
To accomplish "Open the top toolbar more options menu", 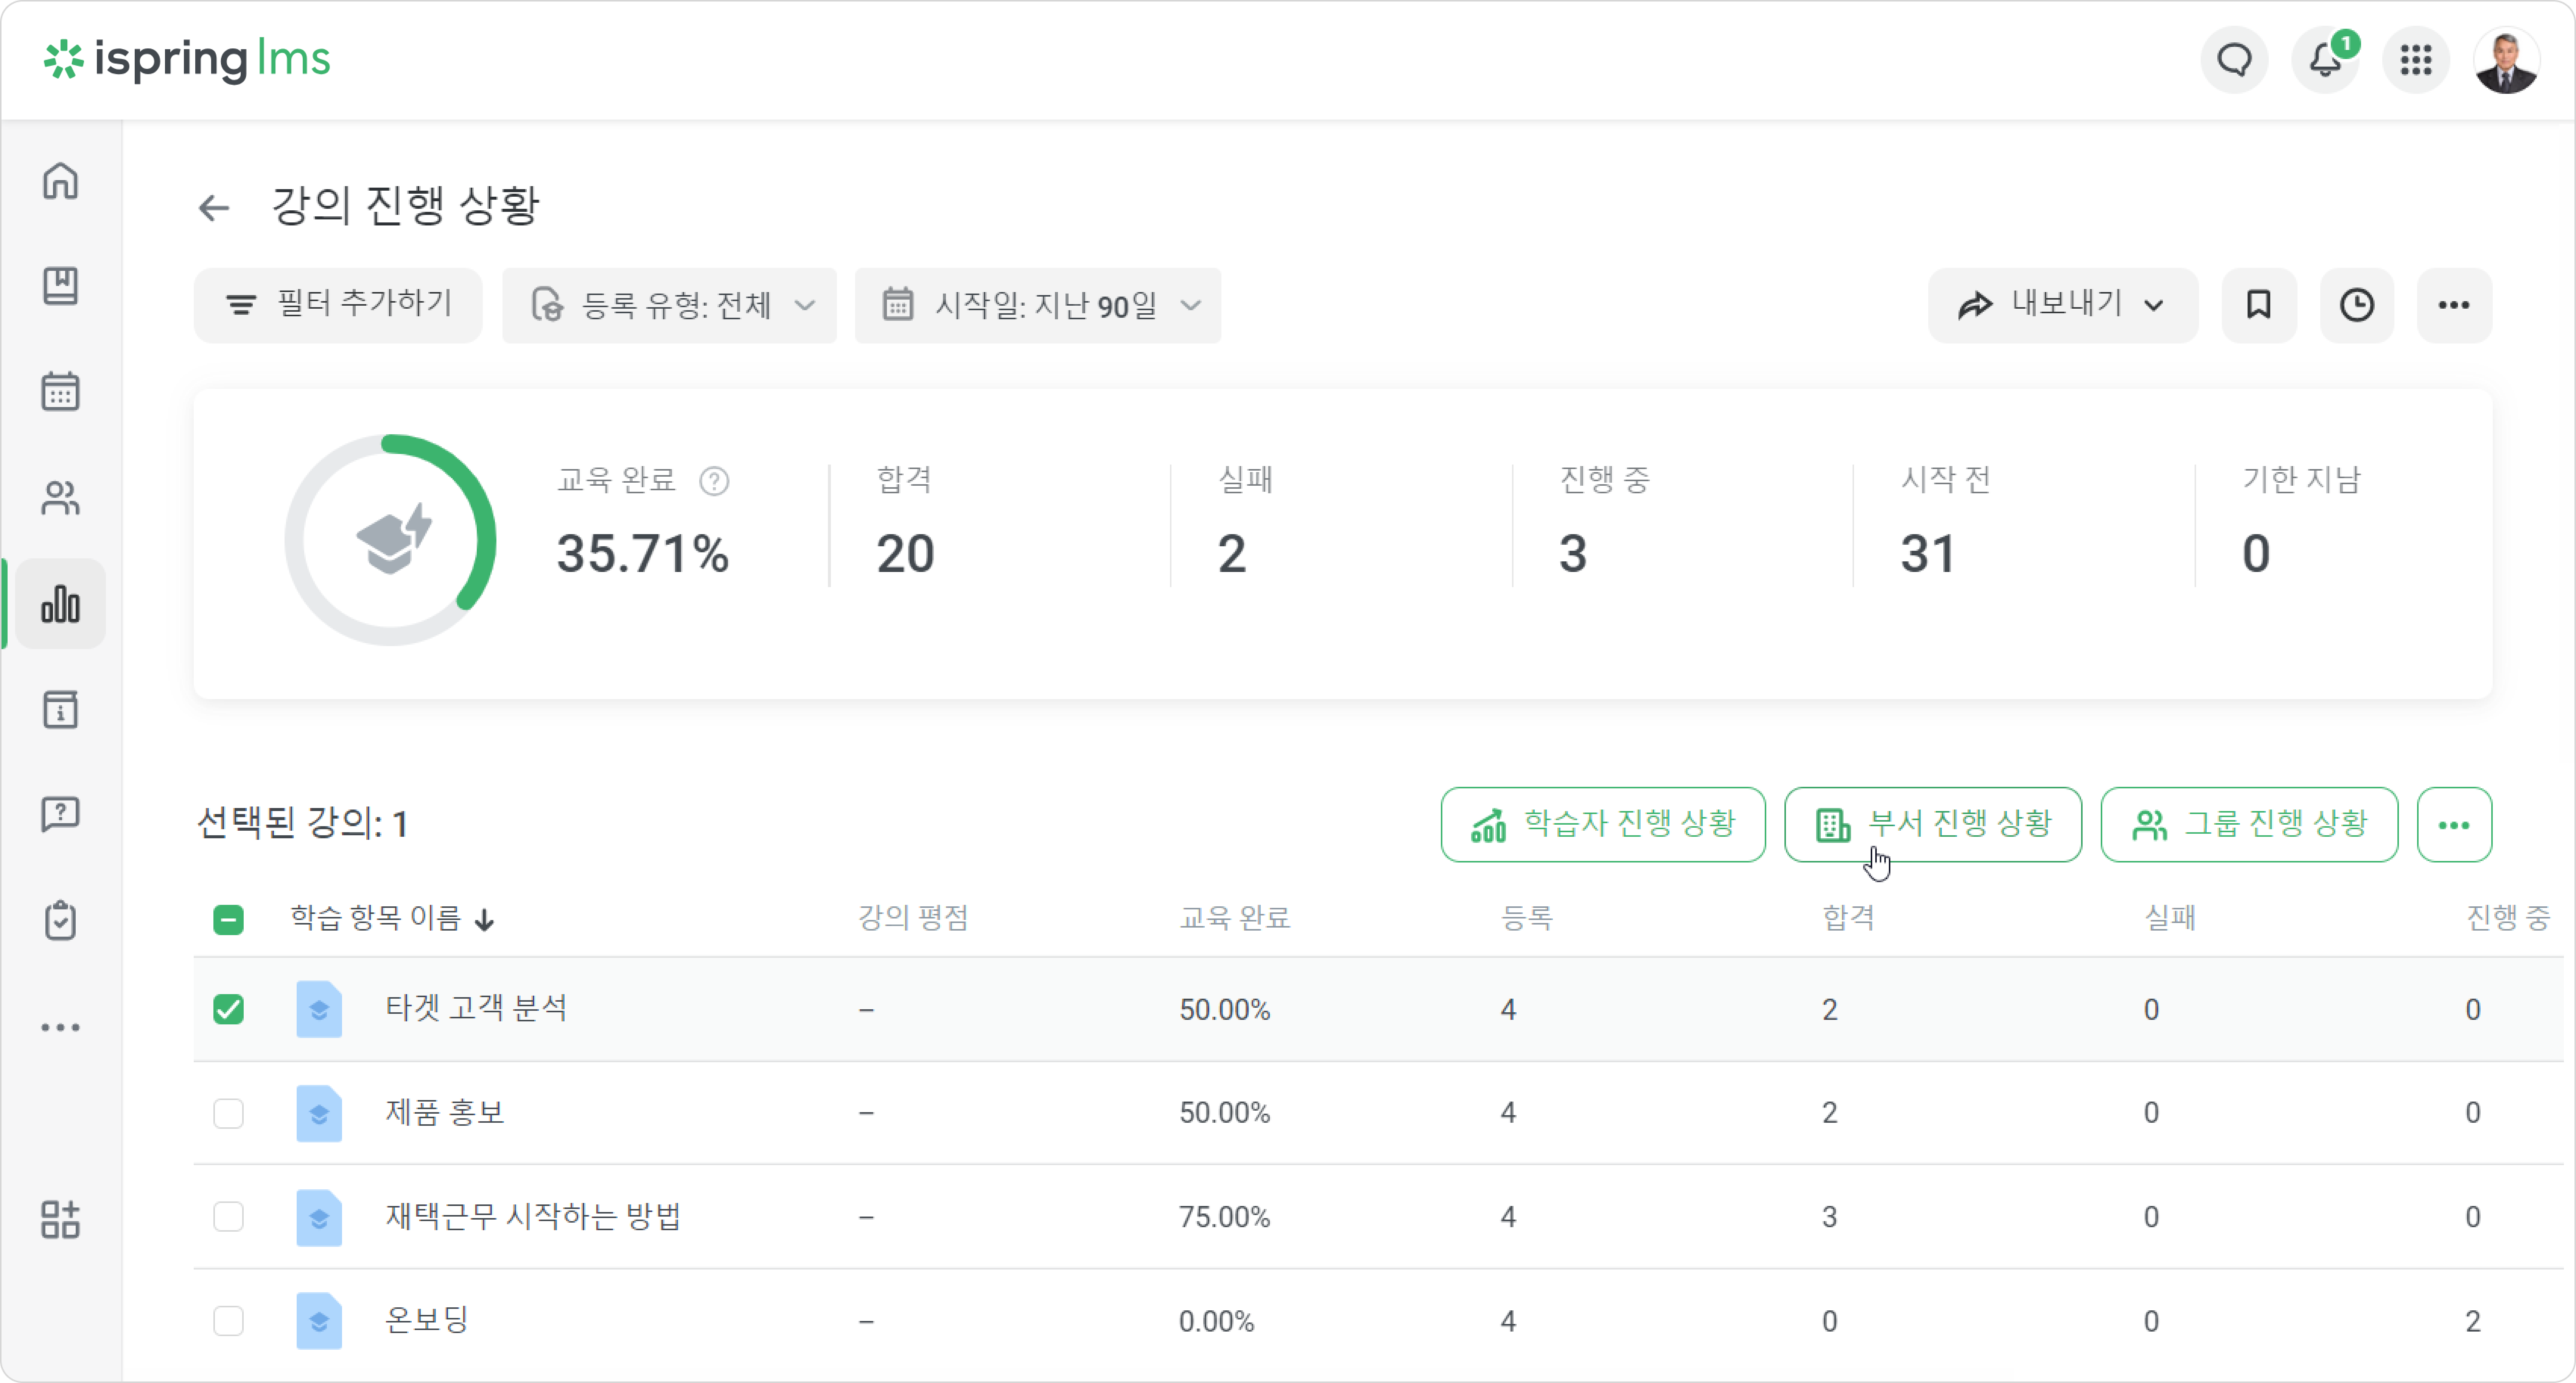I will [2454, 305].
